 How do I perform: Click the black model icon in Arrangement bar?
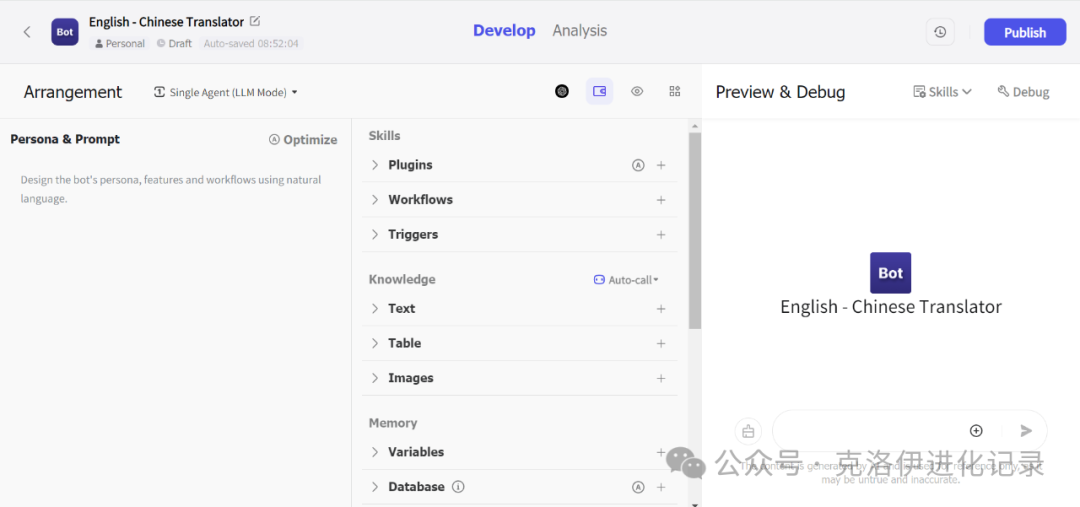(x=562, y=91)
